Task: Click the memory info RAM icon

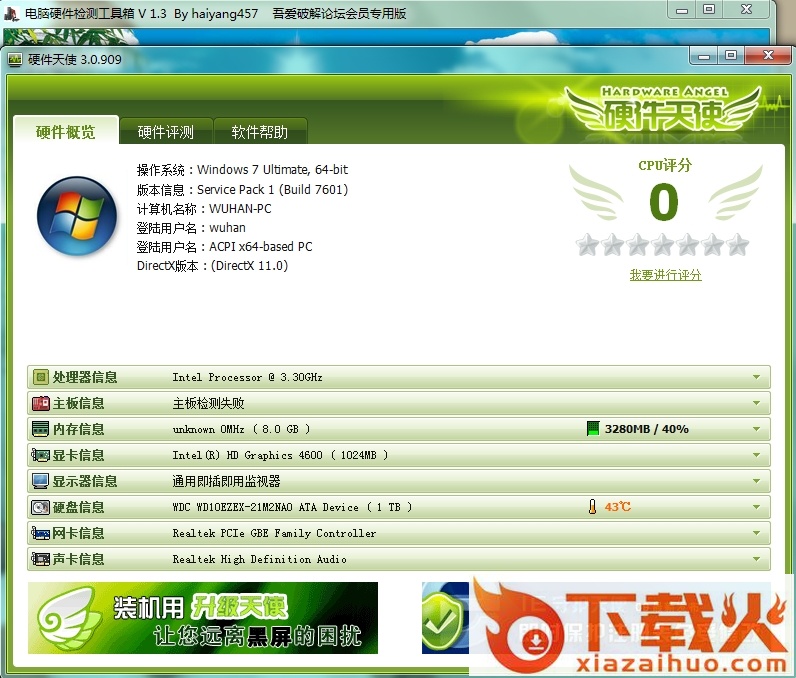Action: (x=41, y=429)
